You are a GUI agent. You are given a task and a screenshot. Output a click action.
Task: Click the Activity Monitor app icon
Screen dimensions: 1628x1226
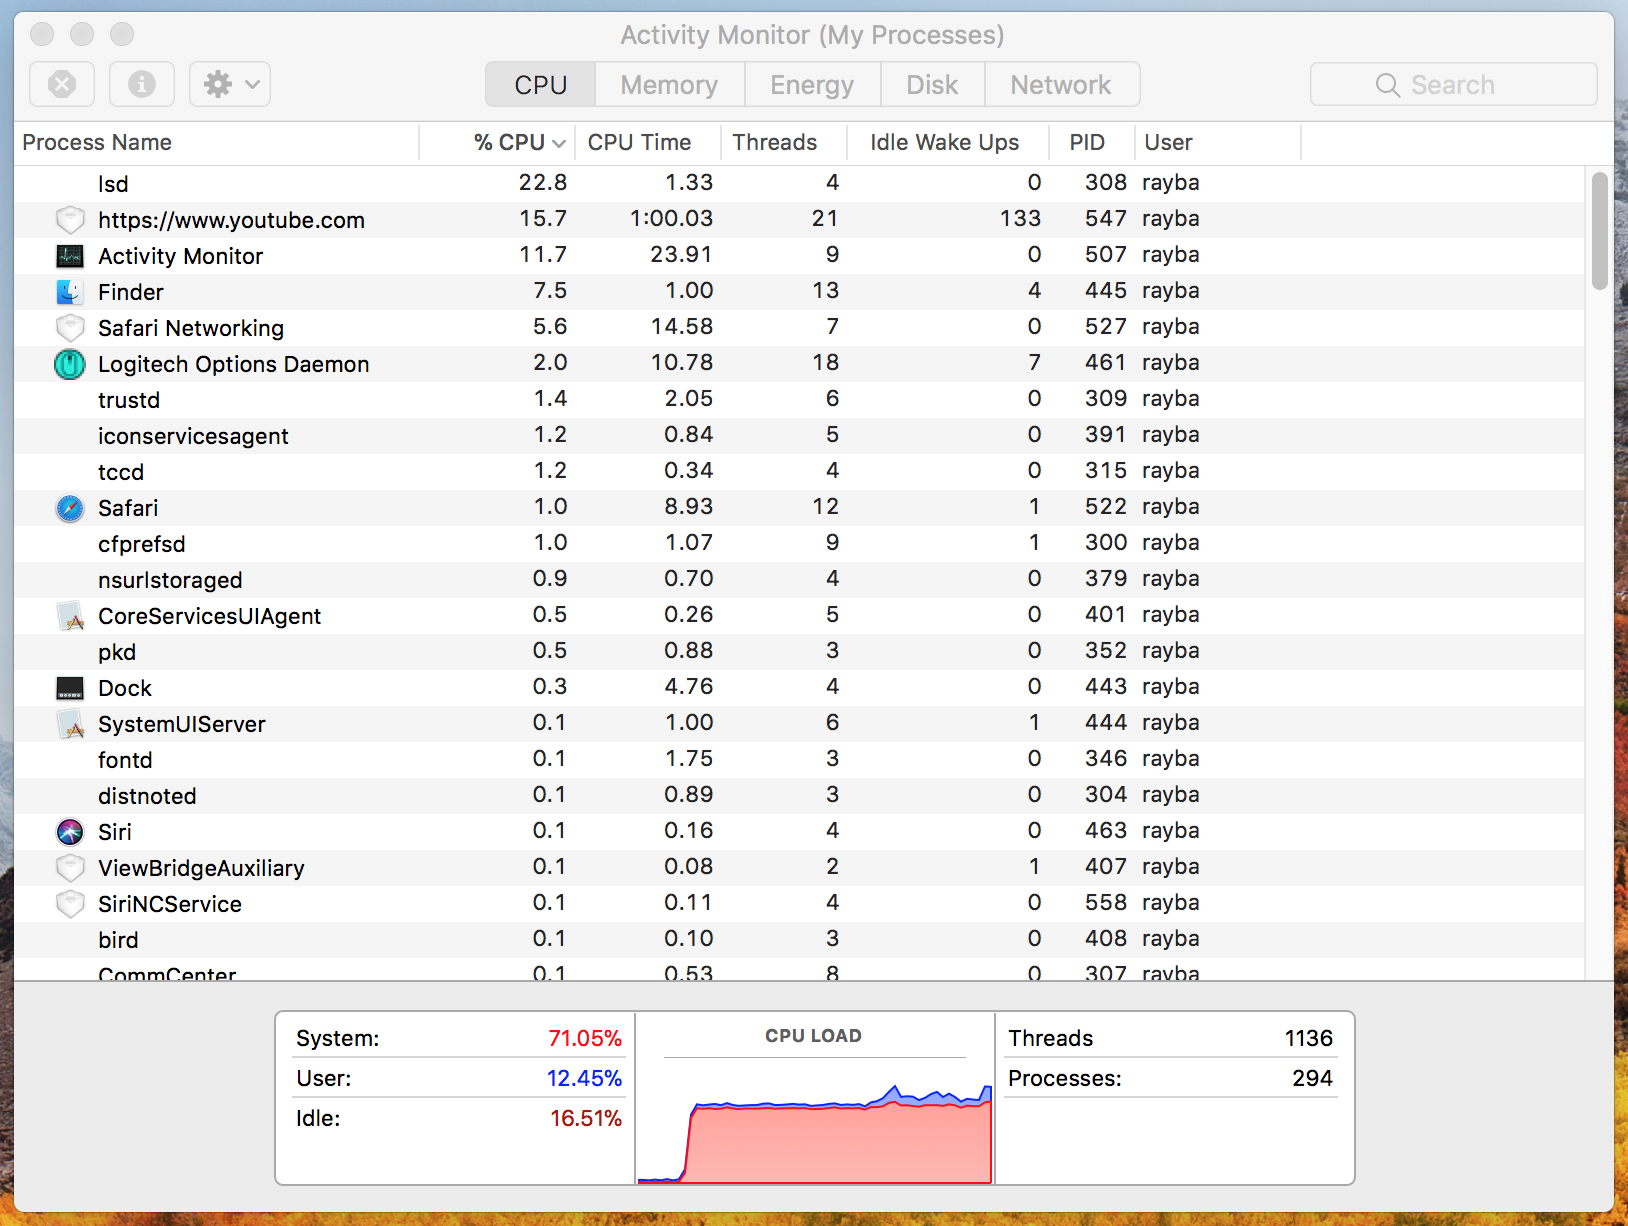[x=70, y=256]
